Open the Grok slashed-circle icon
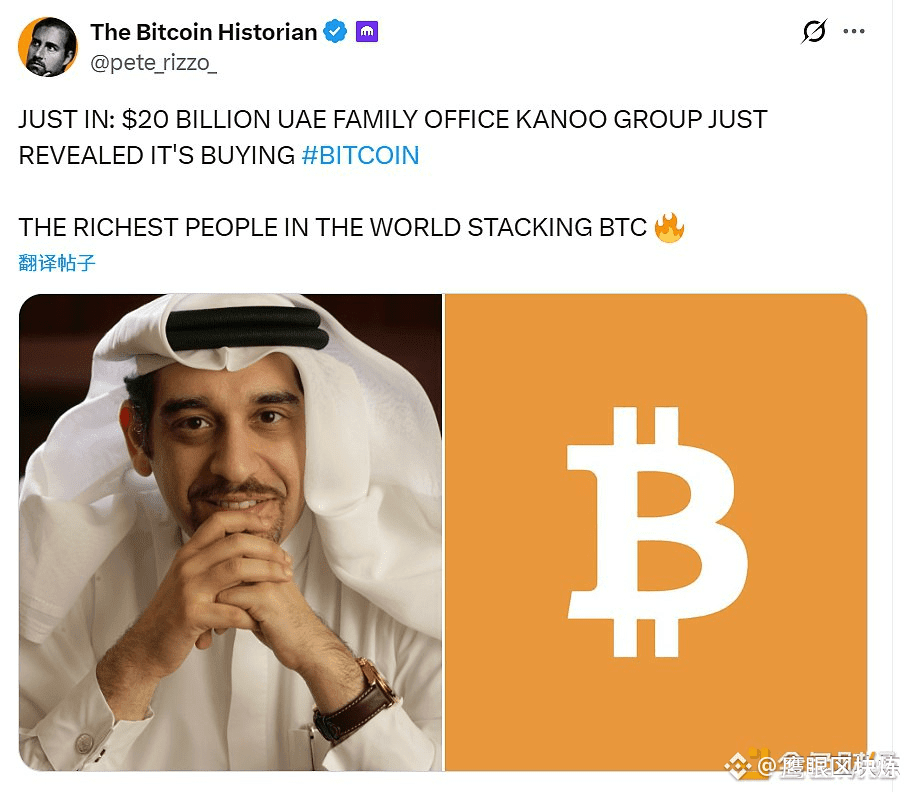 click(813, 31)
